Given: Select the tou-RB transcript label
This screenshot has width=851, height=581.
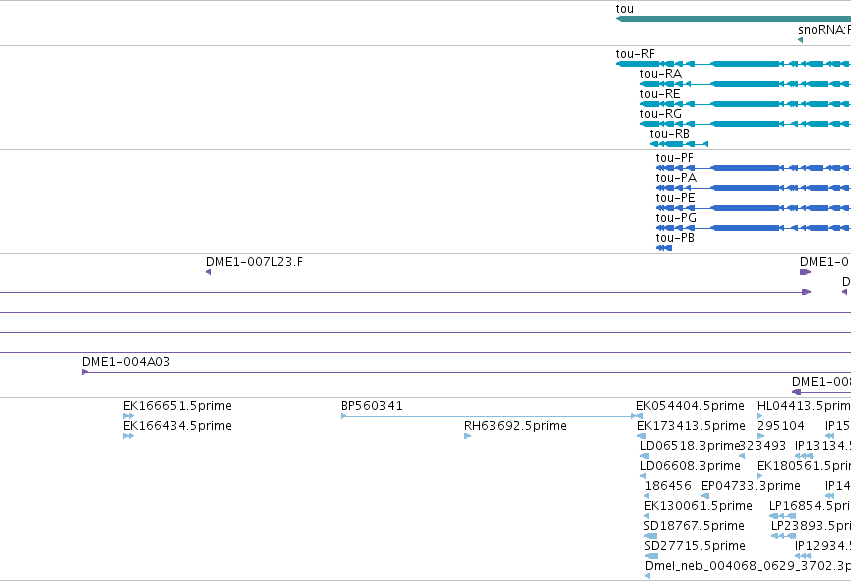Looking at the screenshot, I should 670,134.
